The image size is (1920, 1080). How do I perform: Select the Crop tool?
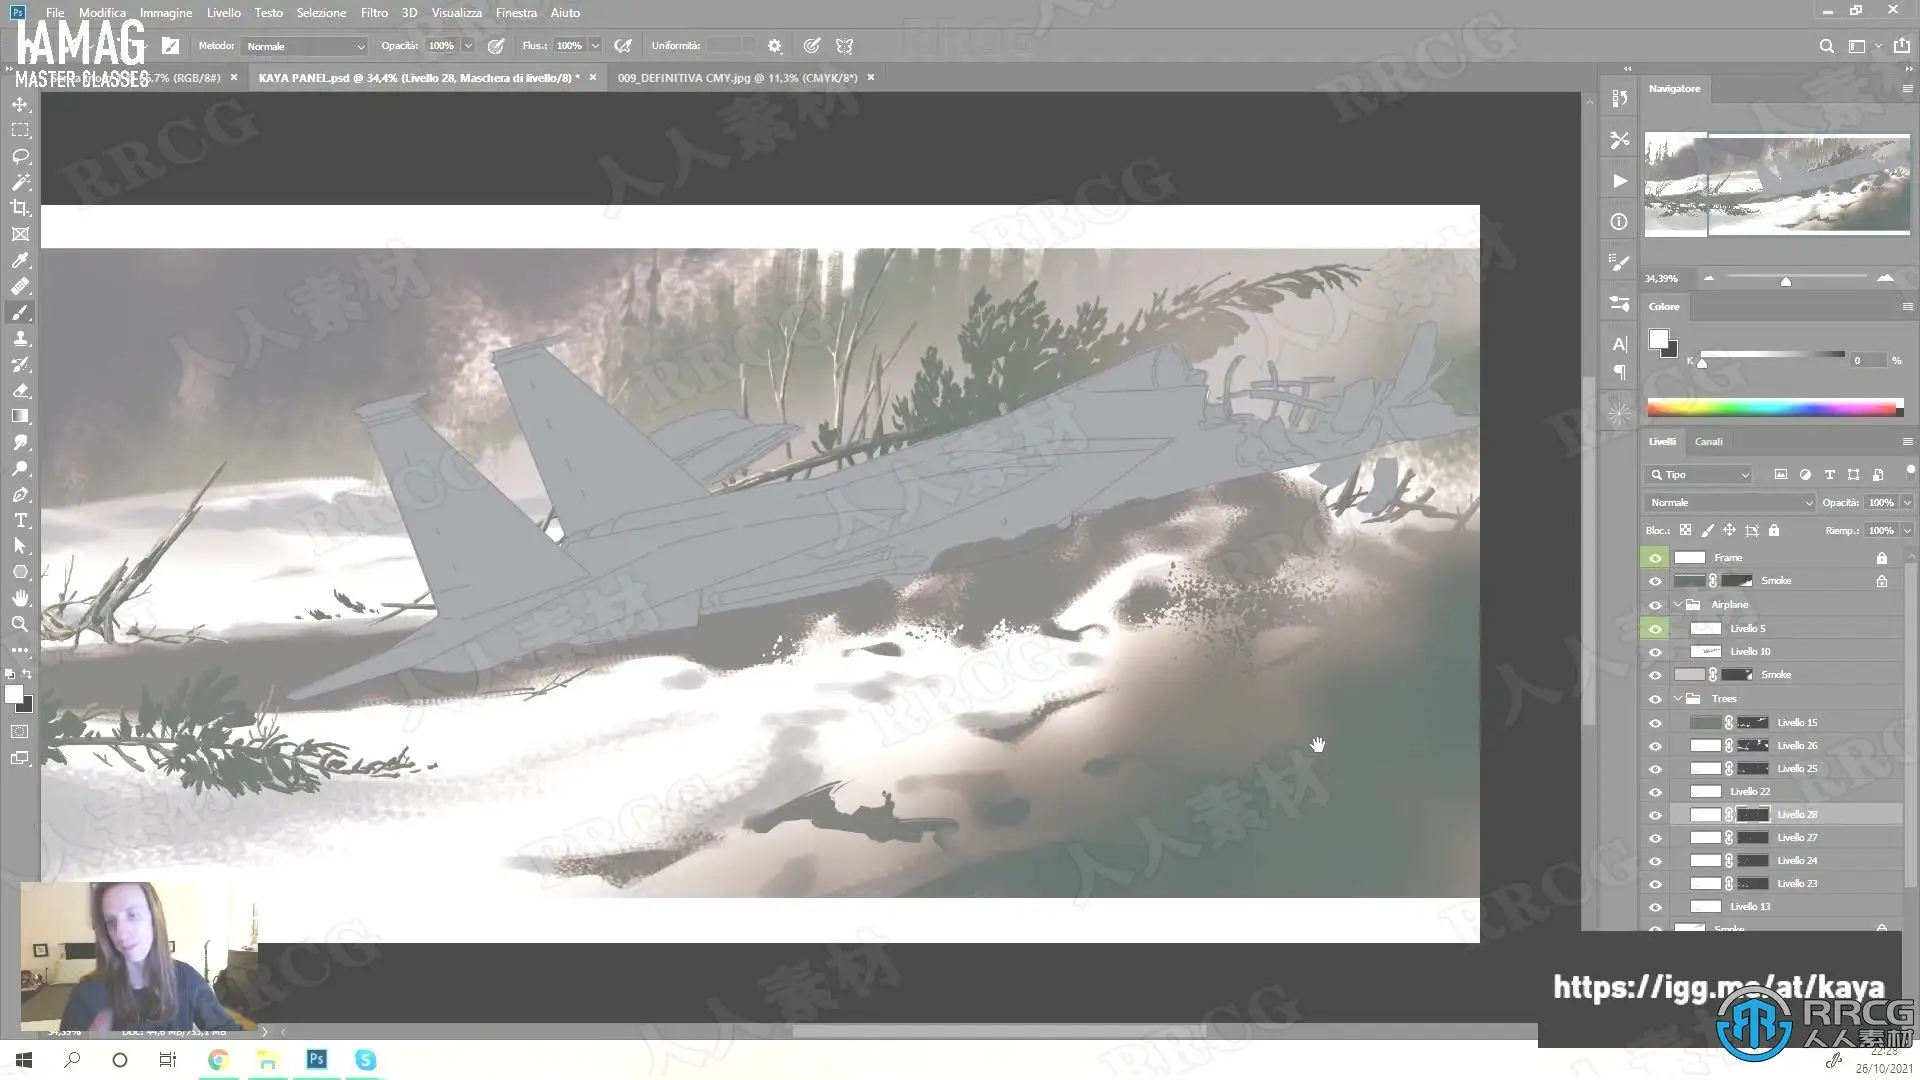(x=20, y=209)
